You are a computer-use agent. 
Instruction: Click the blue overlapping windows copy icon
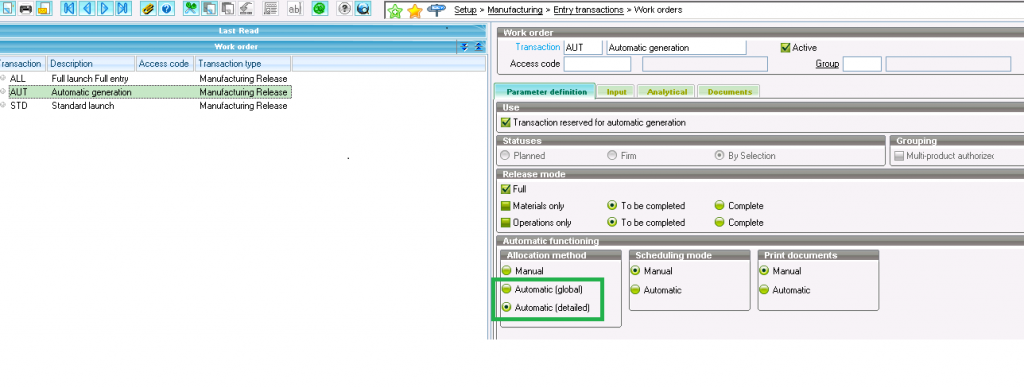209,8
